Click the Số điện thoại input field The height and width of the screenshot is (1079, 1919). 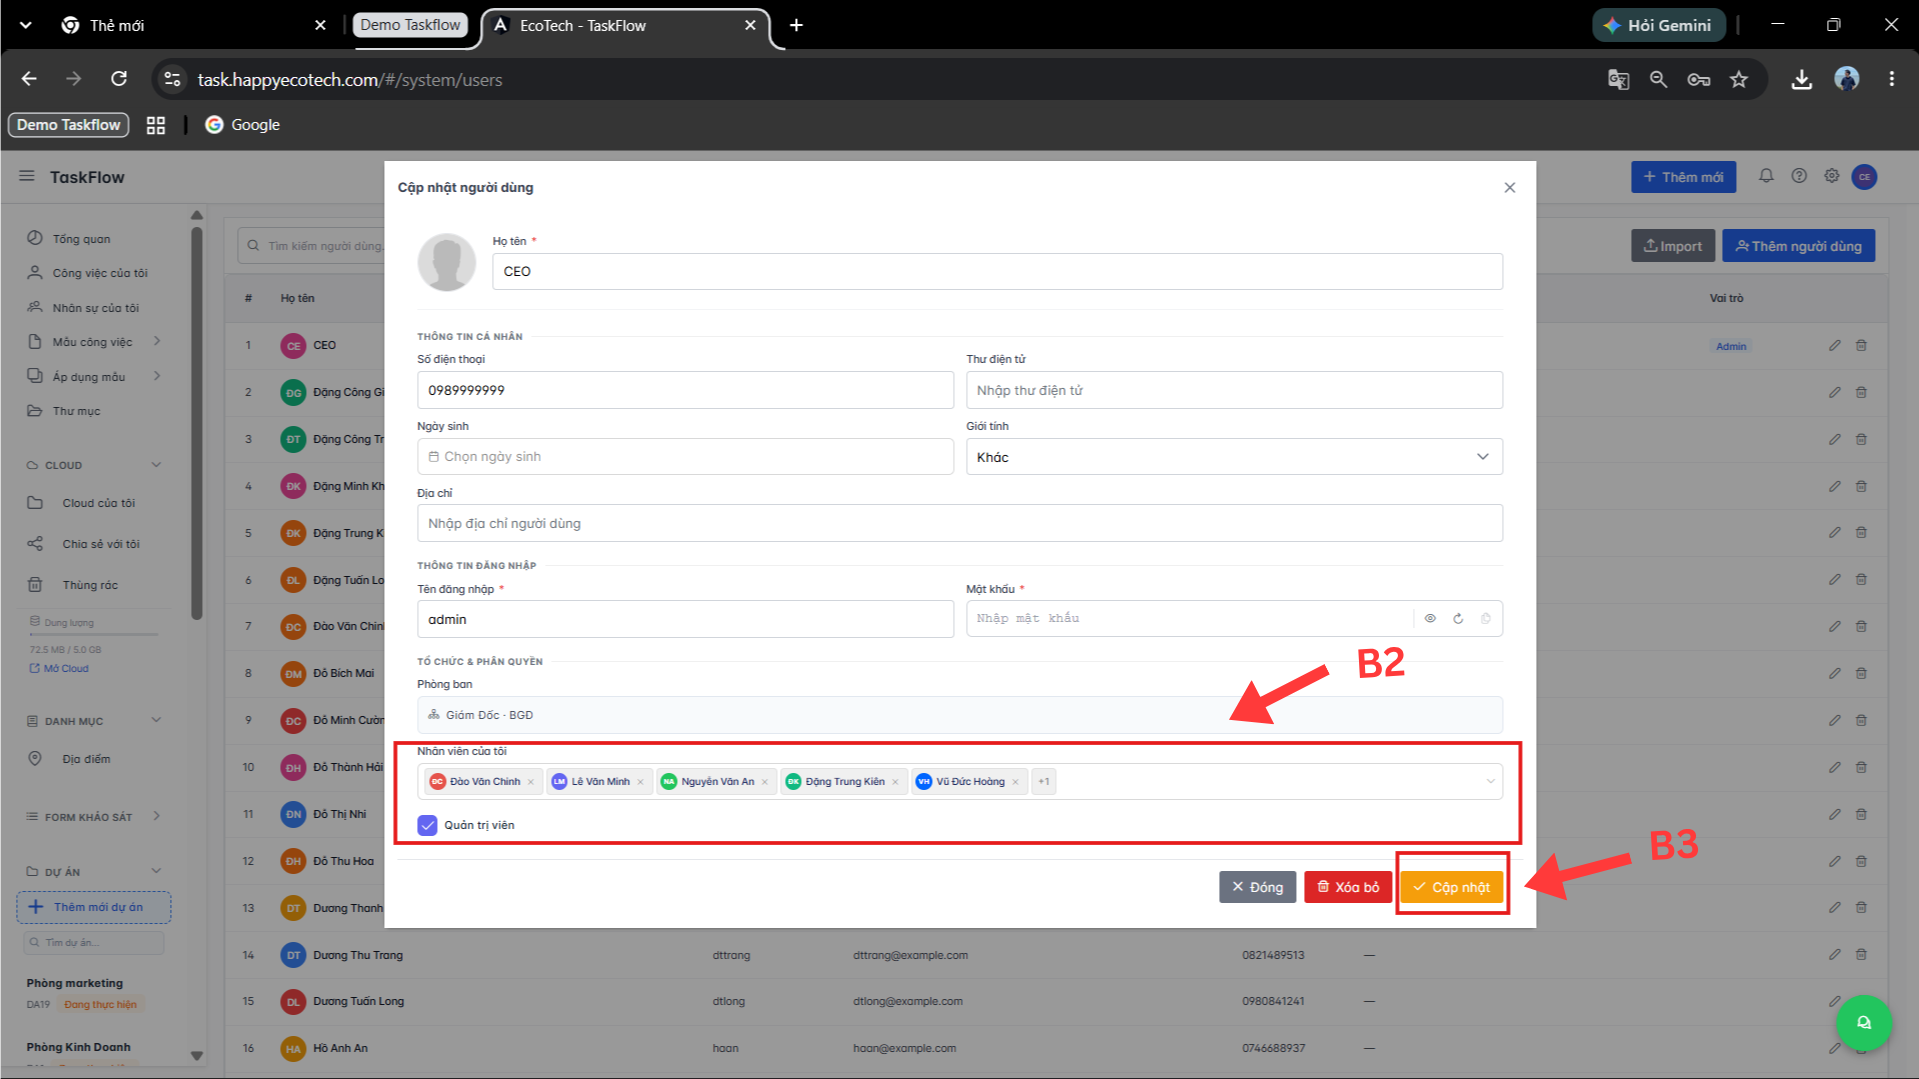coord(685,390)
